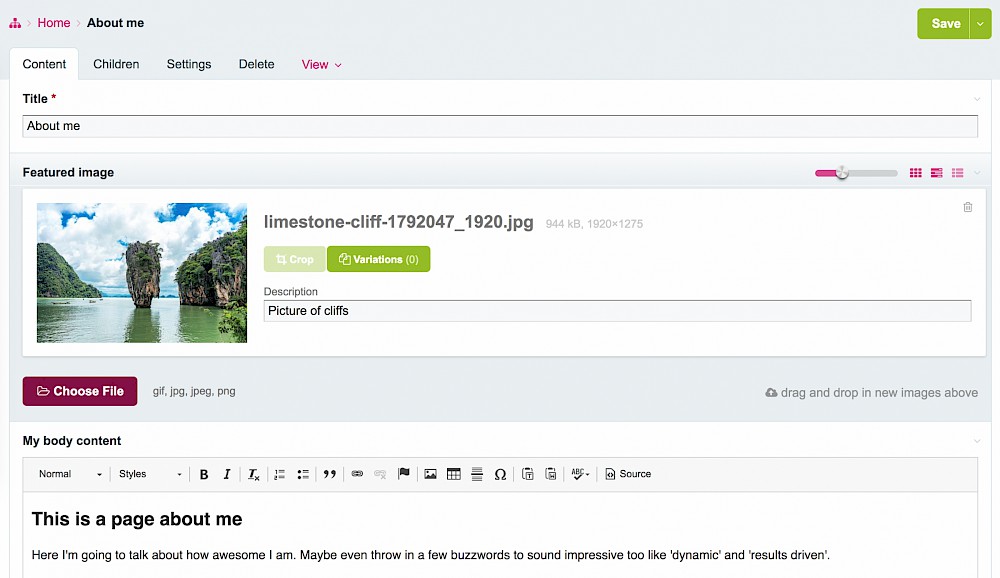Open the Styles dropdown
This screenshot has width=1000, height=578.
coord(150,474)
